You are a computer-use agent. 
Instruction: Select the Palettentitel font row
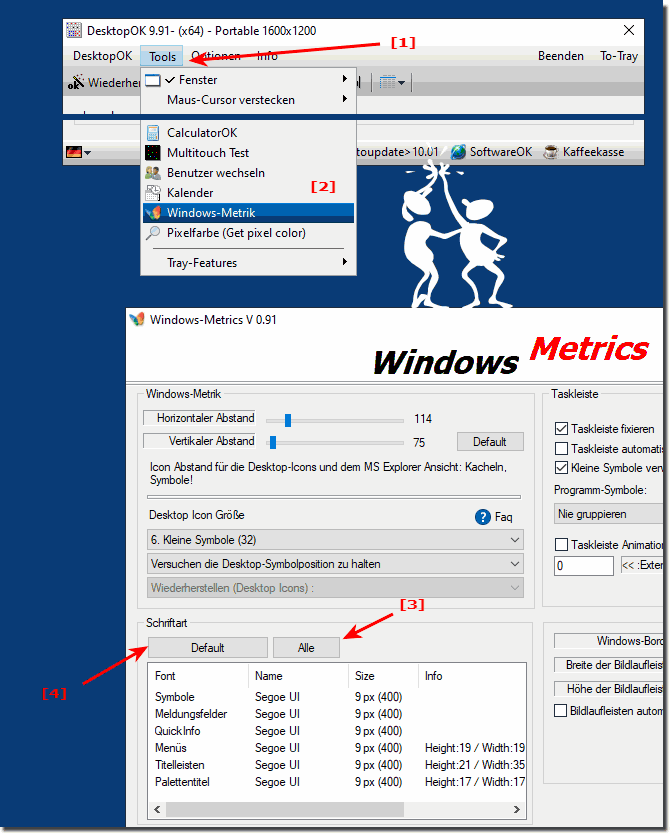tap(338, 782)
